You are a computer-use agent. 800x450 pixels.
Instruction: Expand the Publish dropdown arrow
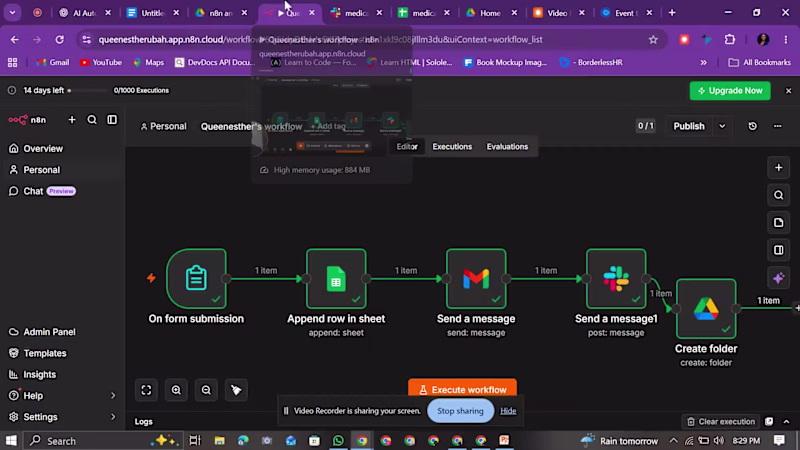pyautogui.click(x=722, y=126)
